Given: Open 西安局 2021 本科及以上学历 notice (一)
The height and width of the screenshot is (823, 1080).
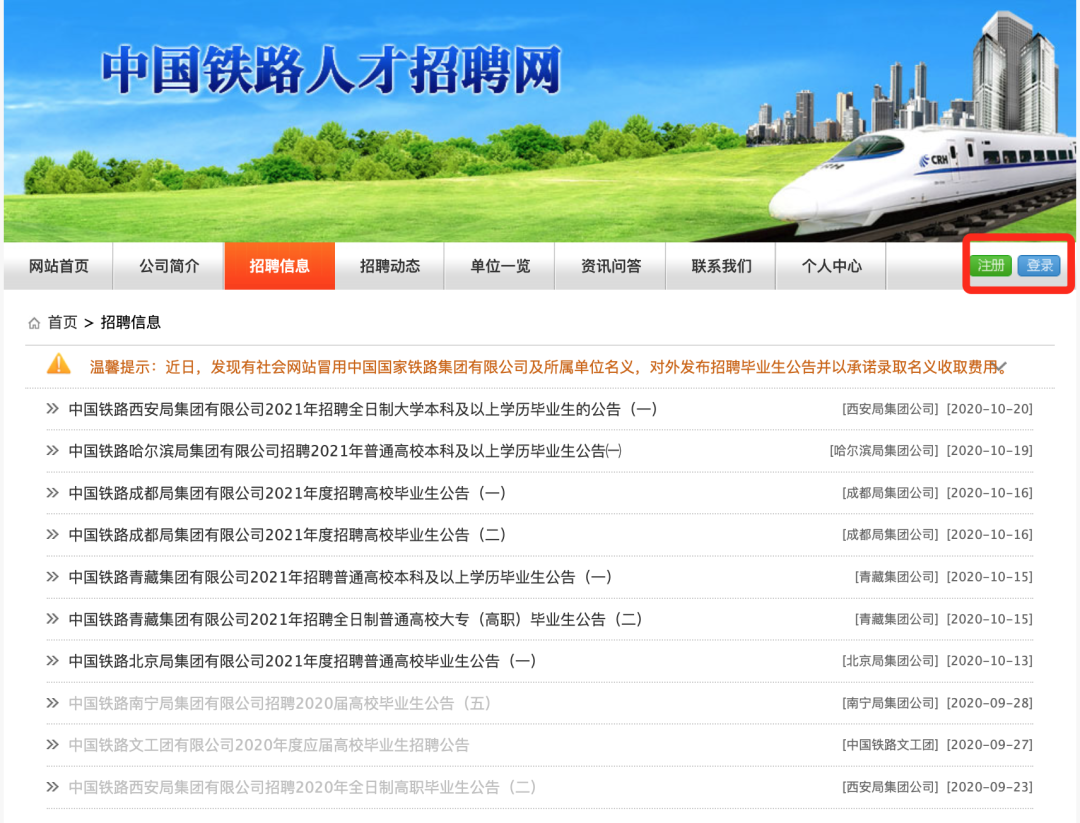Looking at the screenshot, I should pos(362,409).
